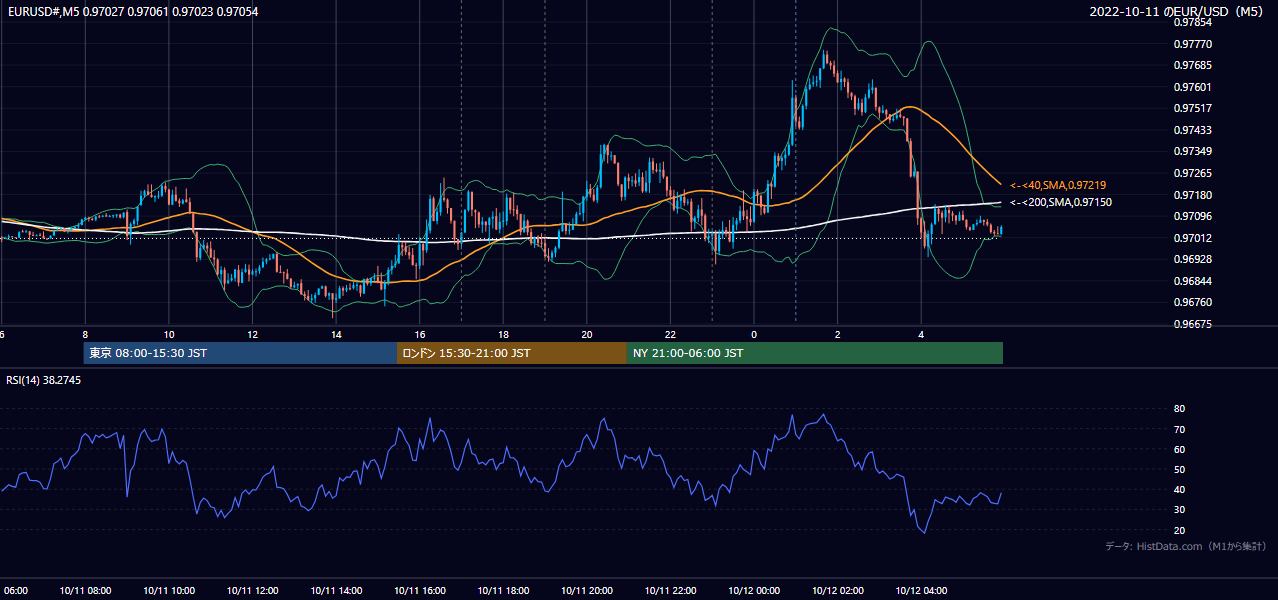Viewport: 1278px width, 600px height.
Task: Click RSI scale value 30
Action: click(x=1179, y=510)
